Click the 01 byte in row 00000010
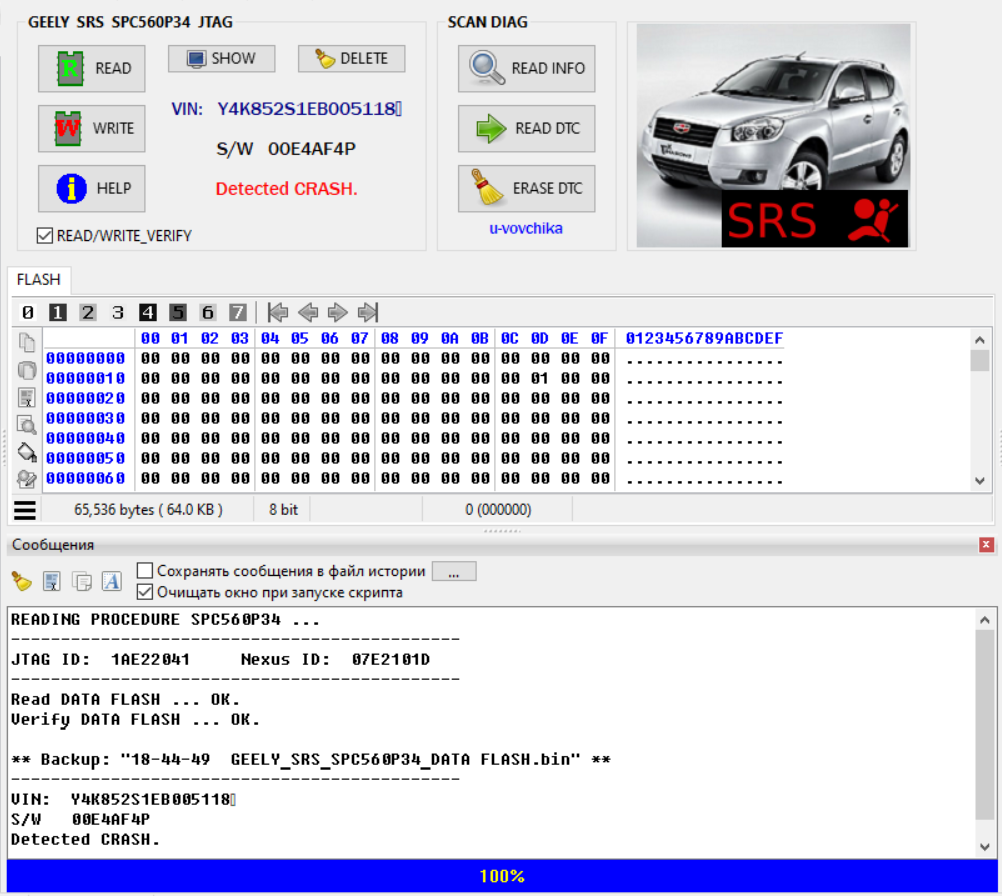The image size is (1002, 896). point(540,378)
